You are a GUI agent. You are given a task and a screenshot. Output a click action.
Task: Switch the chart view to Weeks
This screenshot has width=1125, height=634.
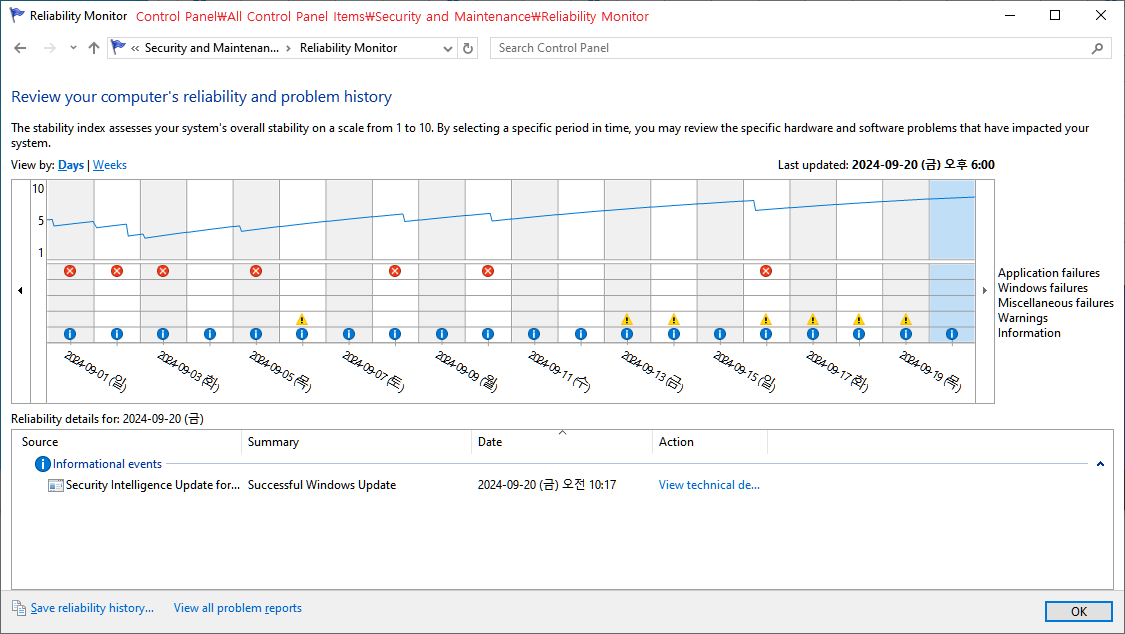coord(110,165)
